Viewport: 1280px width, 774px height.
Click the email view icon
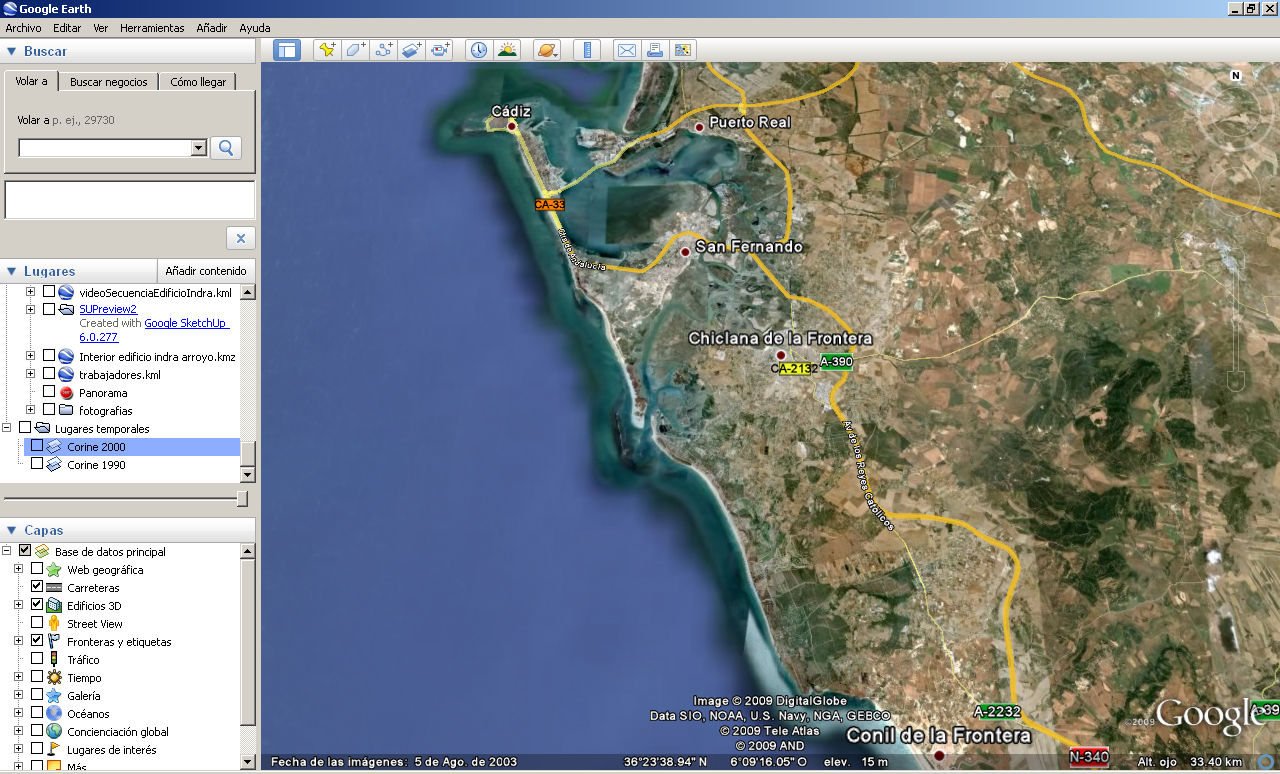click(626, 49)
